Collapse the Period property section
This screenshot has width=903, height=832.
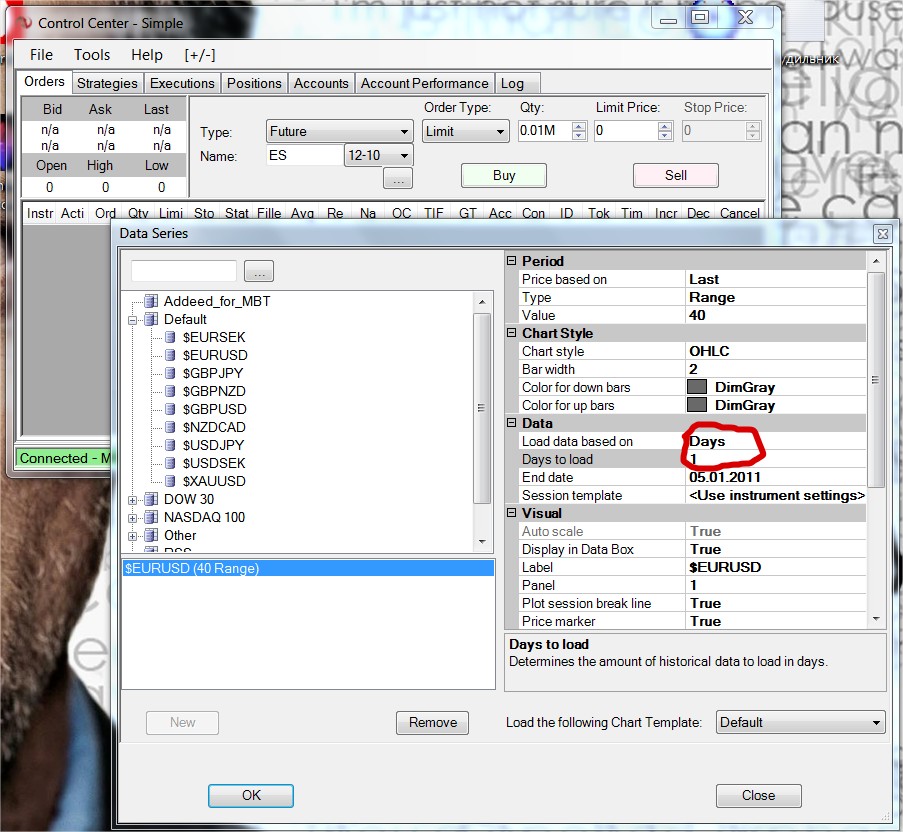tap(511, 260)
